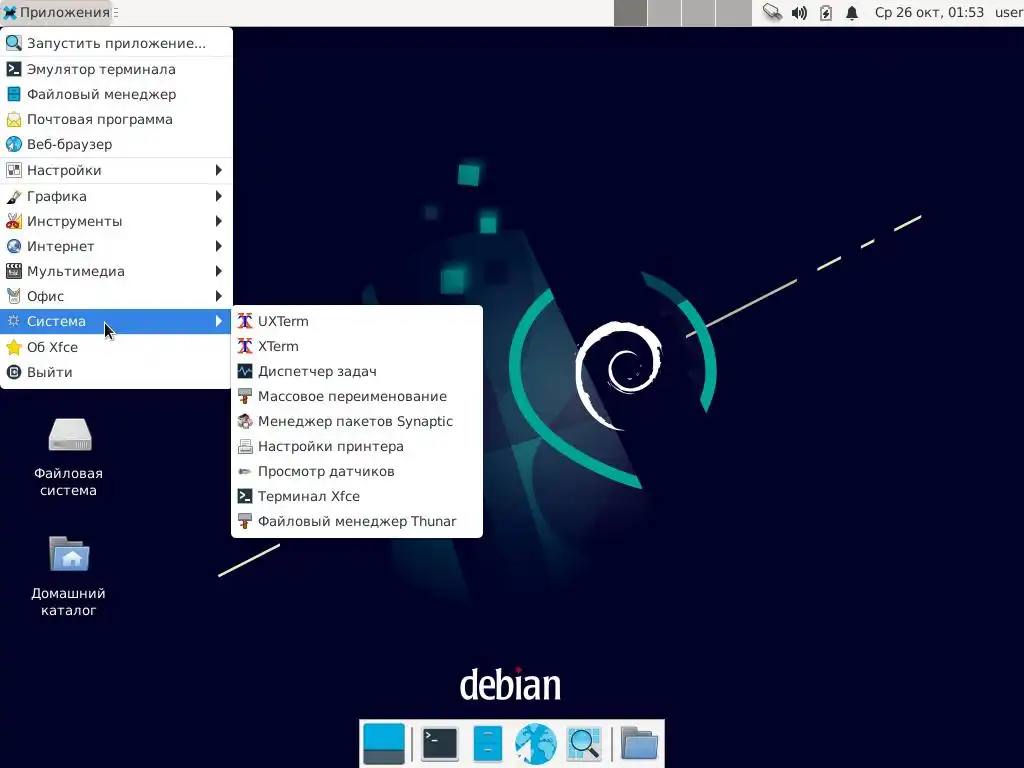1024x768 pixels.
Task: Switch to the third workspace in the pager
Action: pos(698,13)
